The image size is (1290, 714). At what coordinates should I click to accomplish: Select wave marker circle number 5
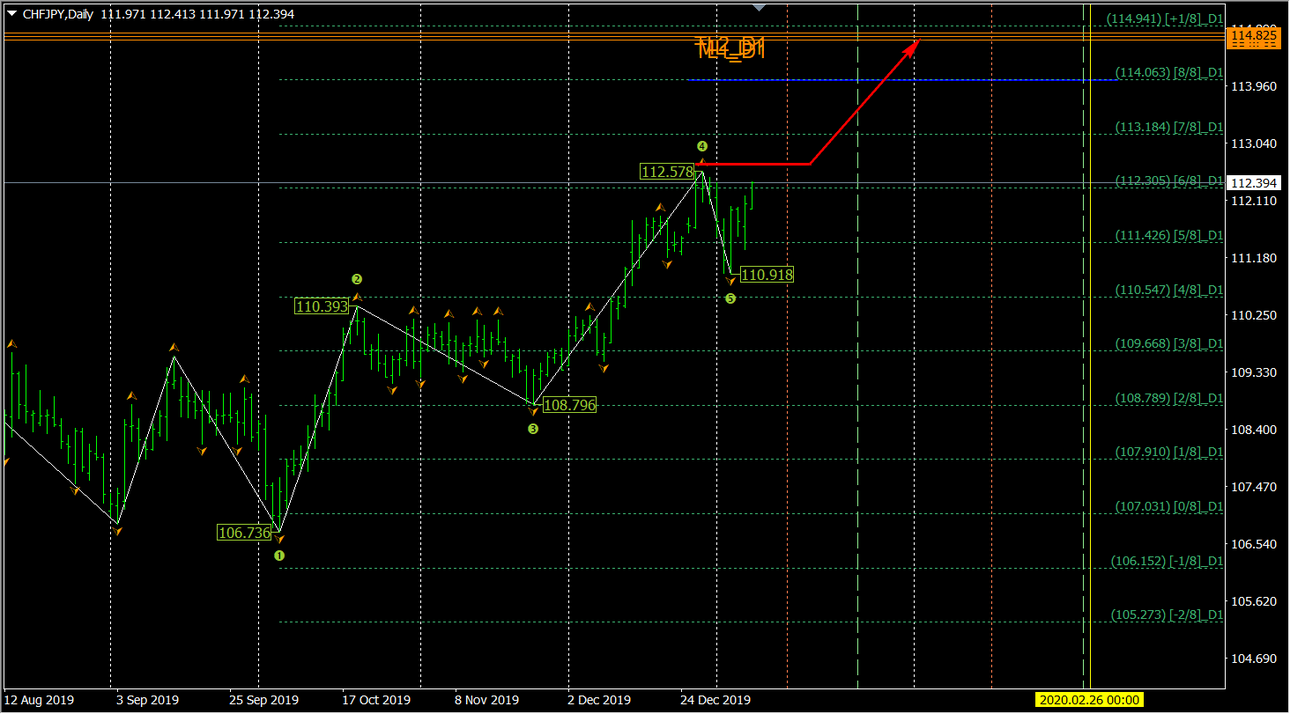[730, 298]
